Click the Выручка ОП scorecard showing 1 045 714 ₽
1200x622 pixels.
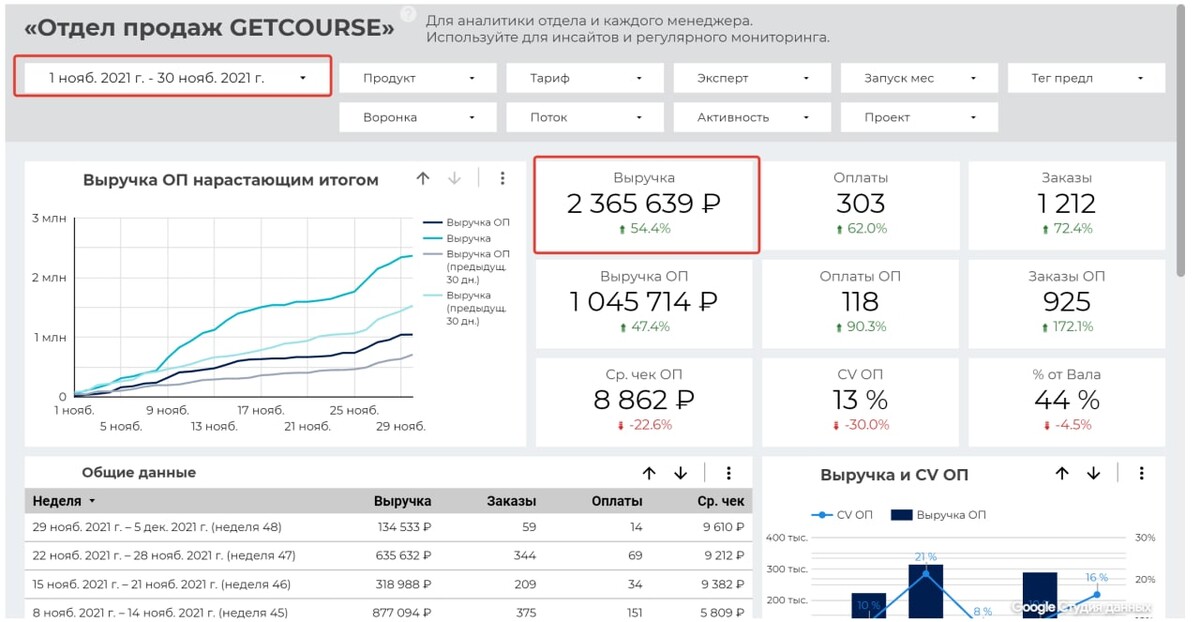(644, 303)
